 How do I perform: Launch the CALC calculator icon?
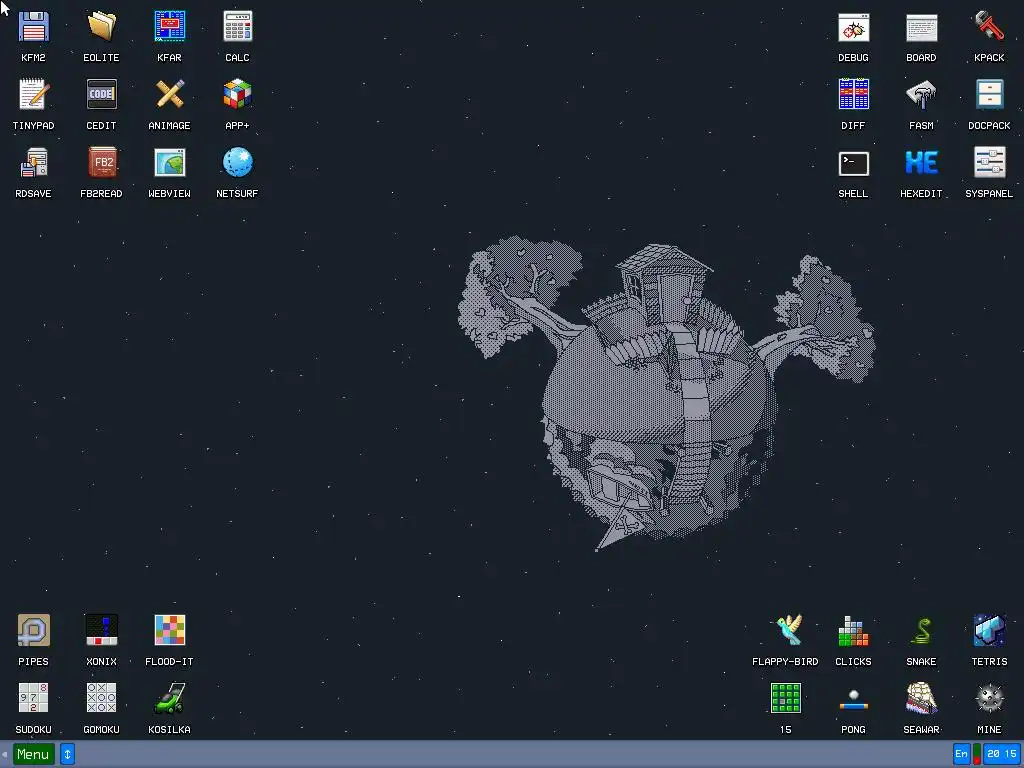[x=237, y=27]
